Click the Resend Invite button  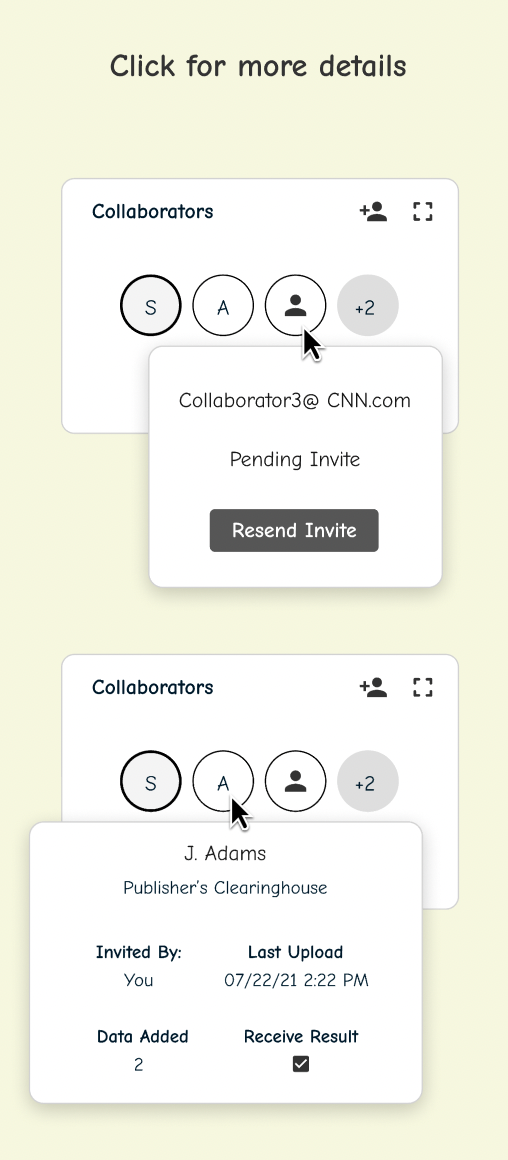(x=294, y=530)
